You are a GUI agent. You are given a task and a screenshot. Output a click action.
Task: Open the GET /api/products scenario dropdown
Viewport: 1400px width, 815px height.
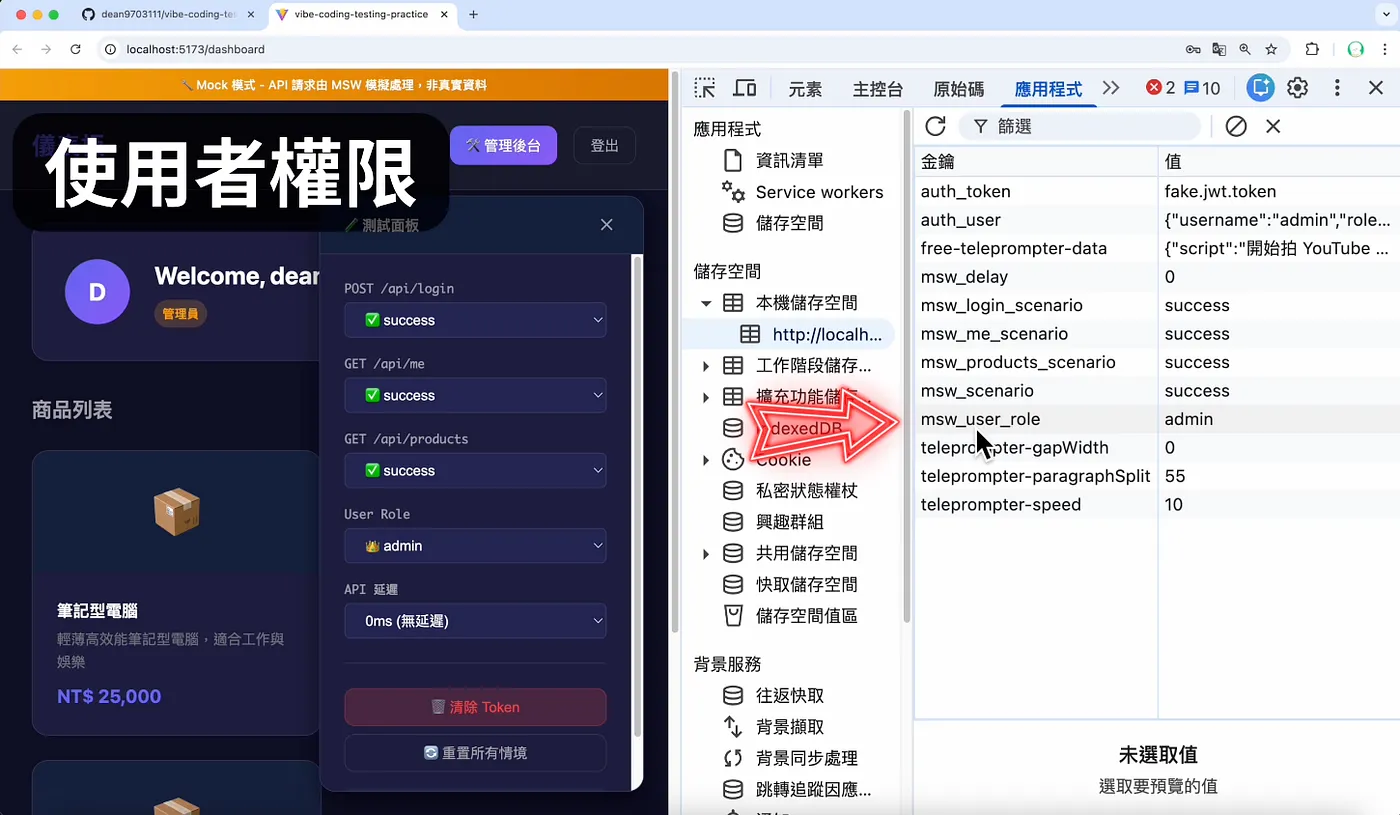(x=475, y=470)
